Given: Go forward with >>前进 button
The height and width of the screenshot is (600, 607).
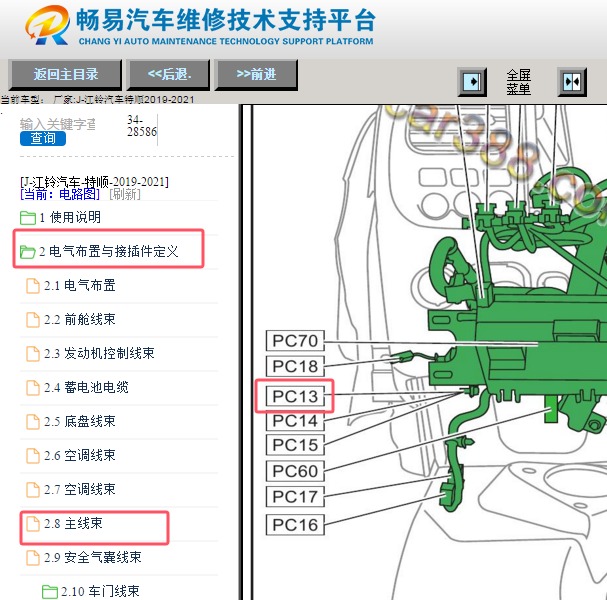Looking at the screenshot, I should [x=256, y=74].
